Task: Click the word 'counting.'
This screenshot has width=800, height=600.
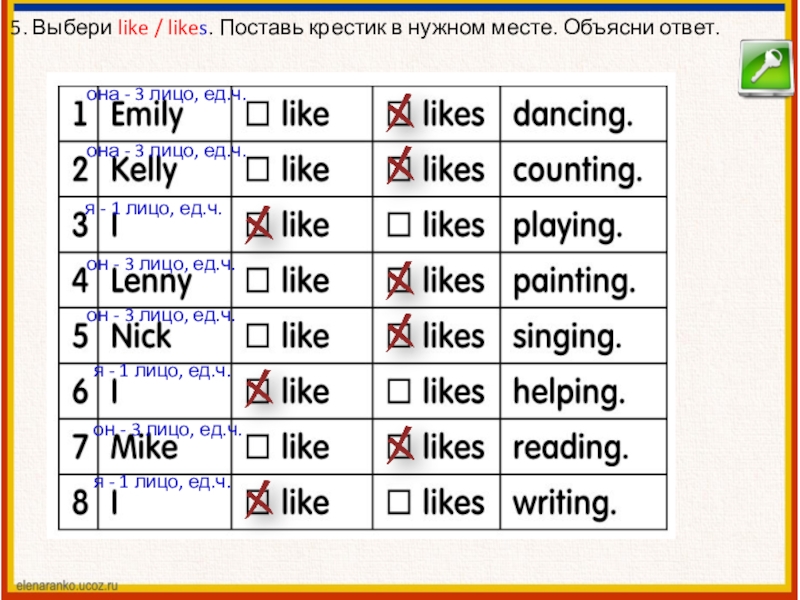Action: coord(577,171)
